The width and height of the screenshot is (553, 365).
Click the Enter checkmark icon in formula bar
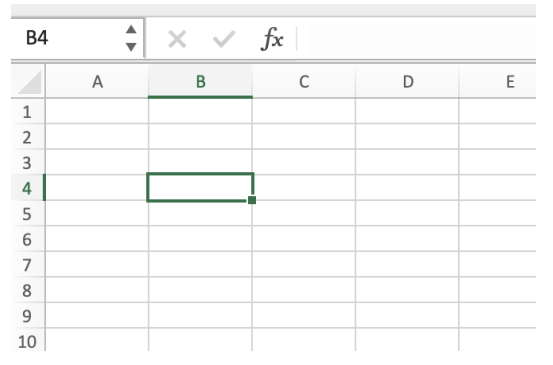tap(224, 39)
